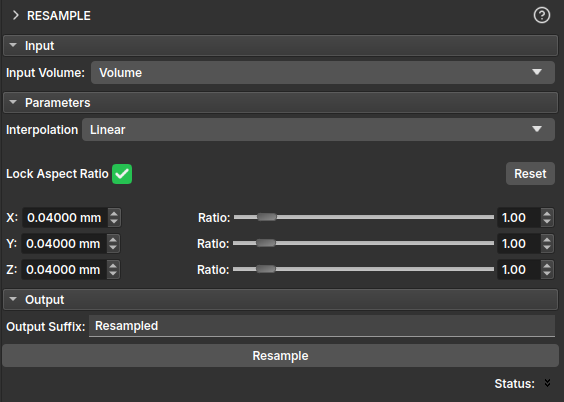Screen dimensions: 564x402
Task: Open the Resample help icon
Action: pos(542,15)
